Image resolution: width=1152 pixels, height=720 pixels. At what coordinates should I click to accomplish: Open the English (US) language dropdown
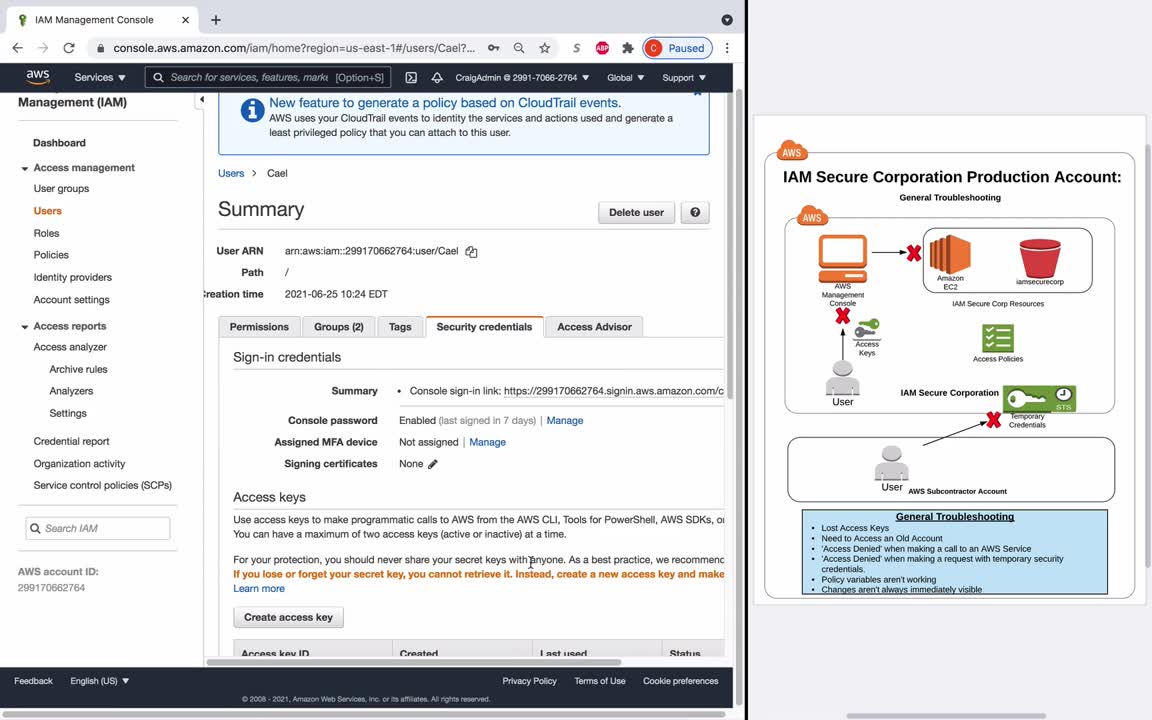[99, 681]
